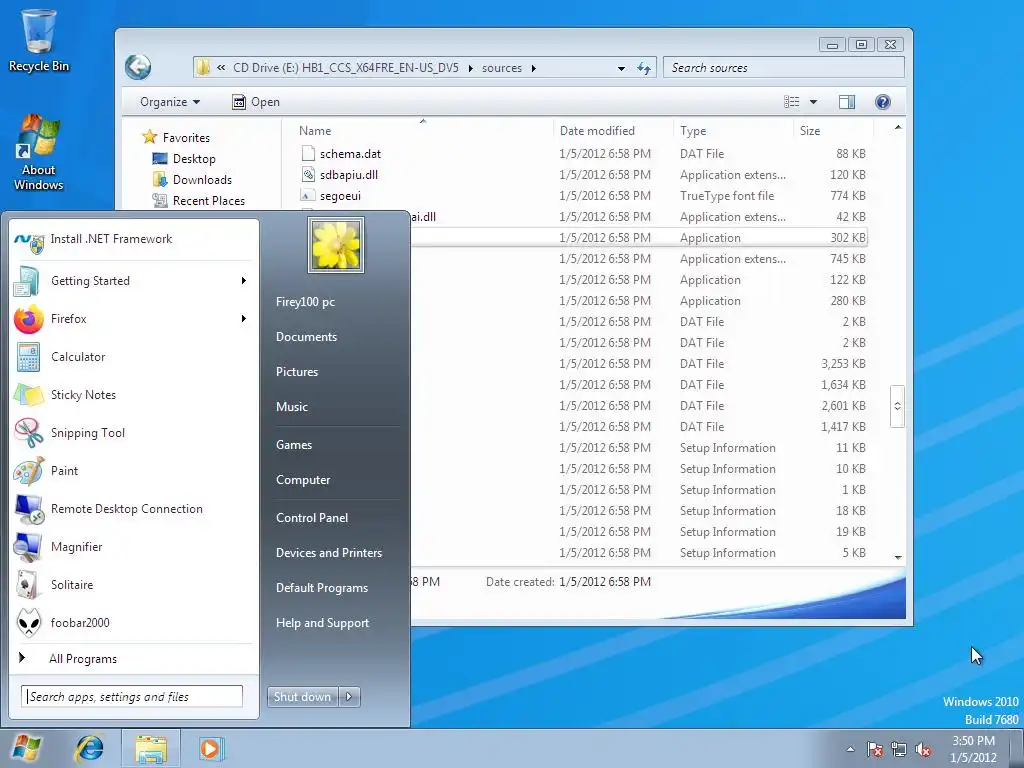Image resolution: width=1024 pixels, height=768 pixels.
Task: Expand the sources breadcrumb arrow
Action: [534, 68]
